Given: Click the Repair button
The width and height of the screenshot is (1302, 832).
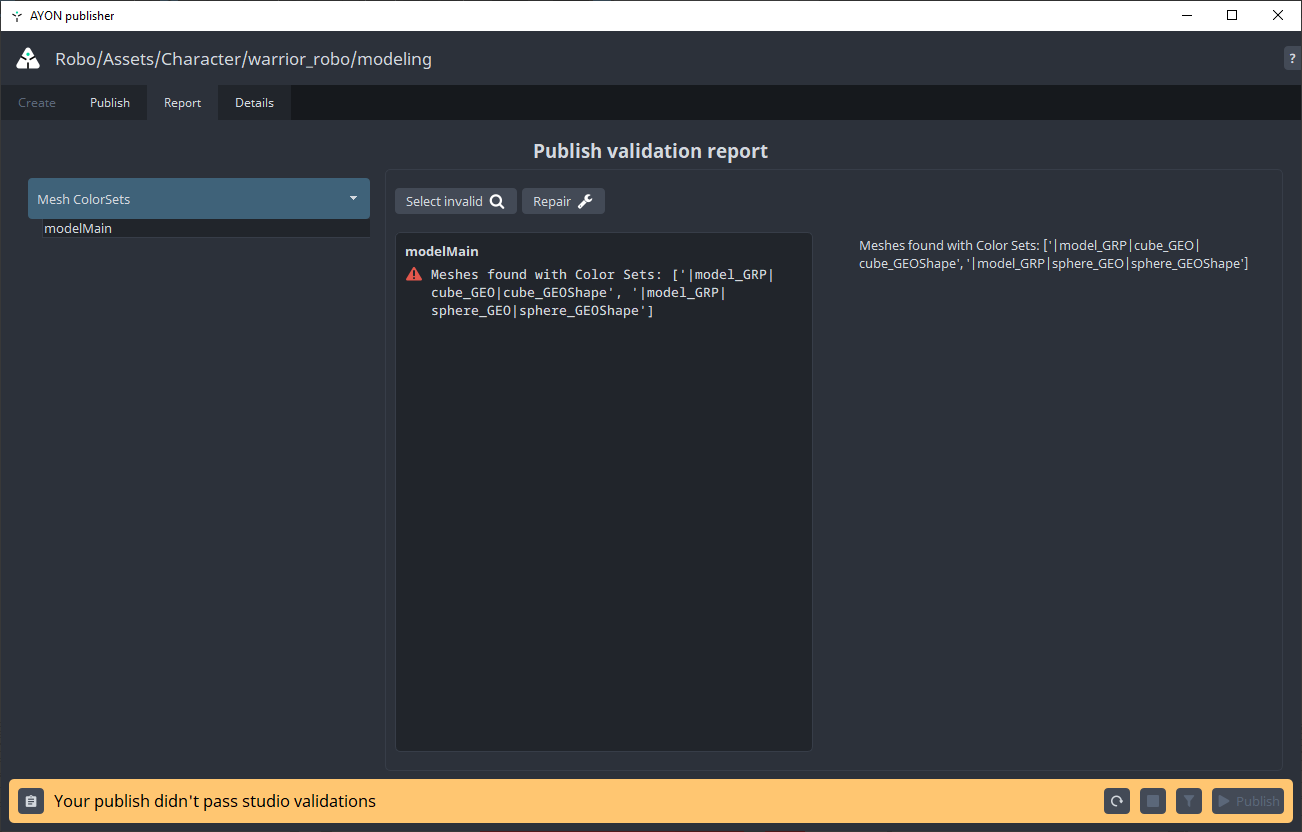Looking at the screenshot, I should click(563, 201).
